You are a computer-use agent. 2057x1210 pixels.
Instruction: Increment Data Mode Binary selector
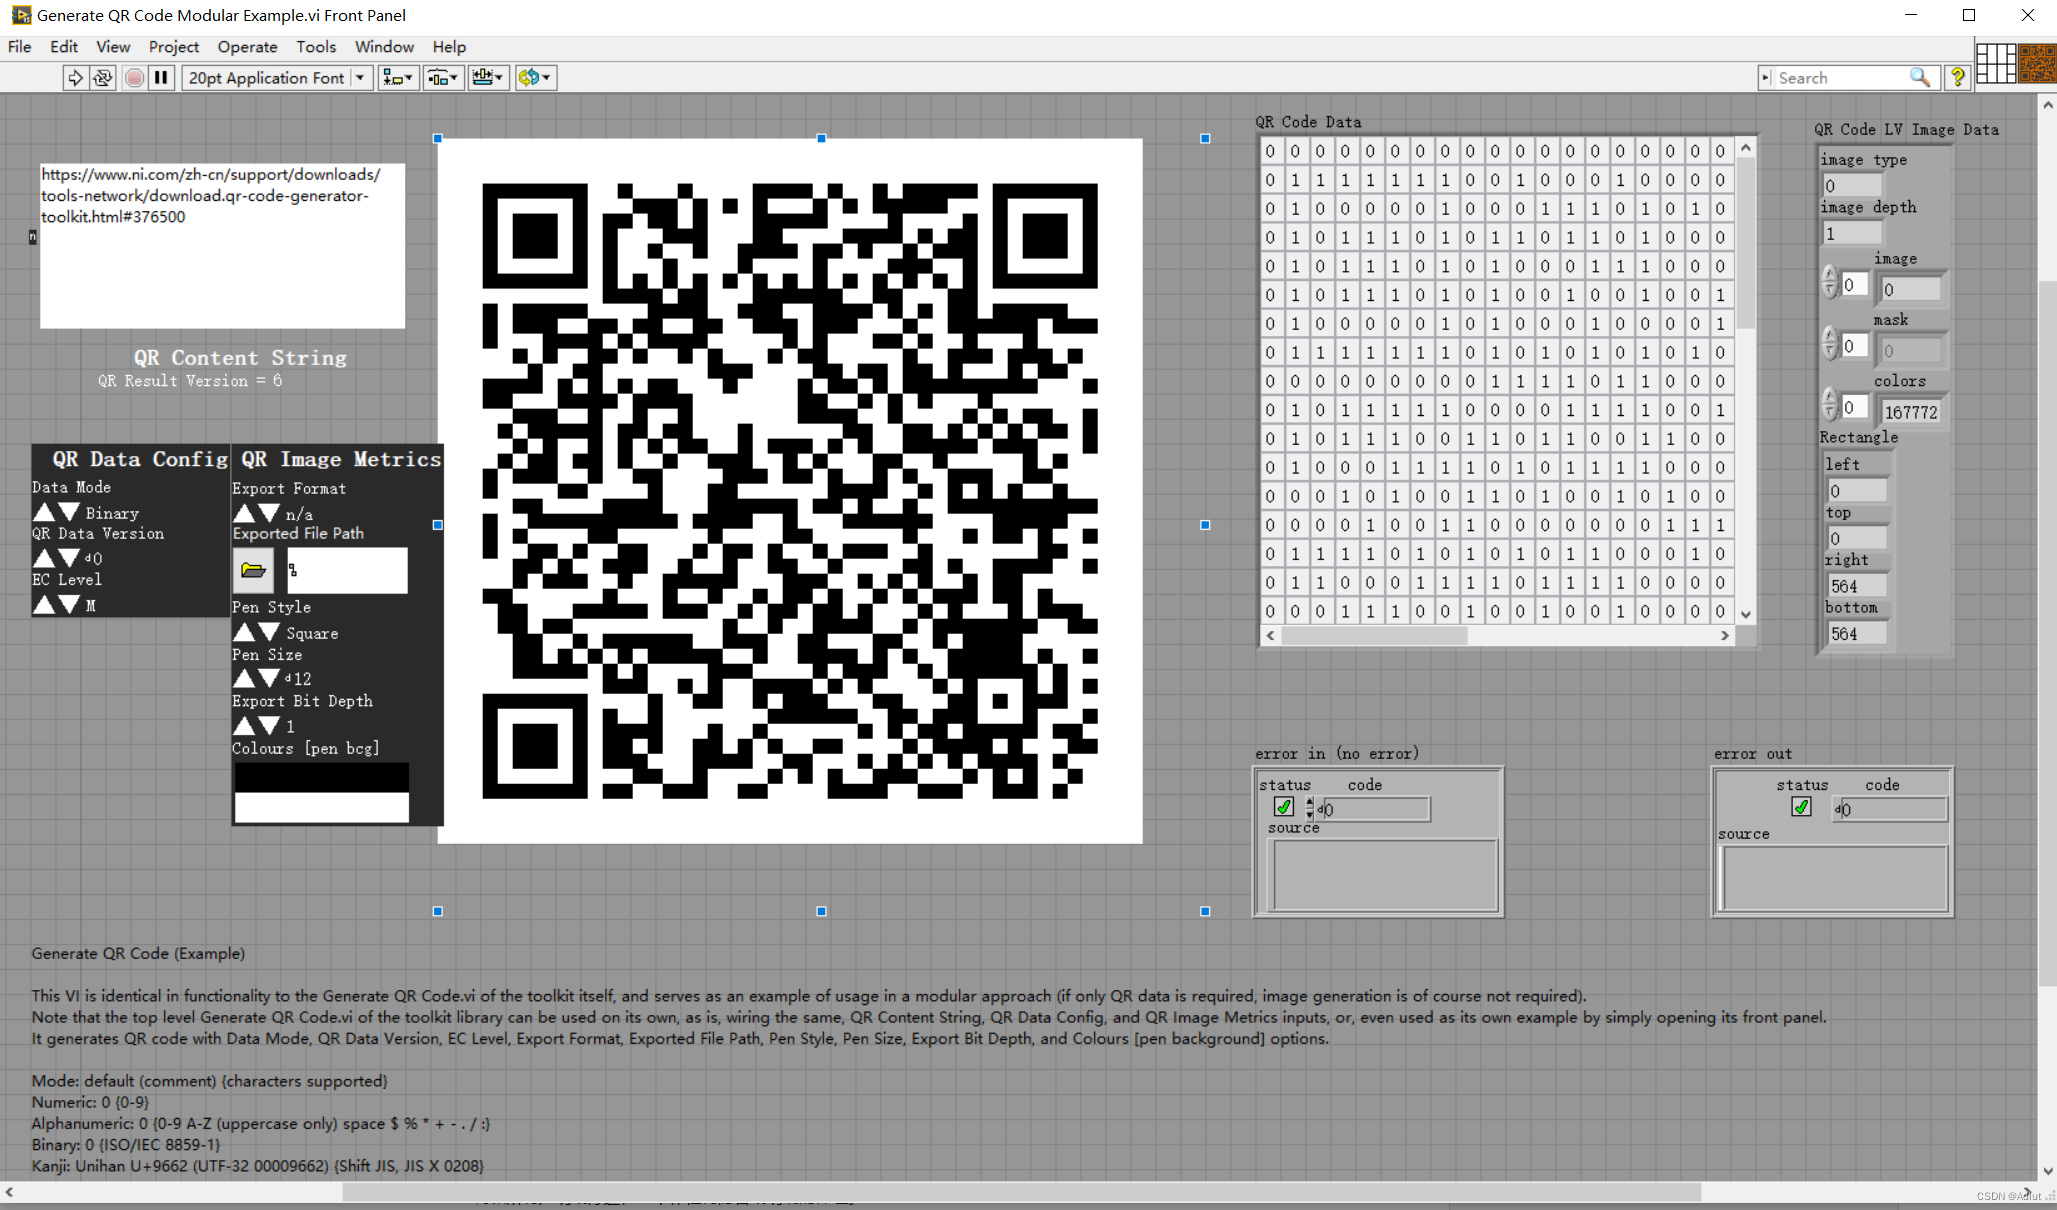[x=44, y=513]
